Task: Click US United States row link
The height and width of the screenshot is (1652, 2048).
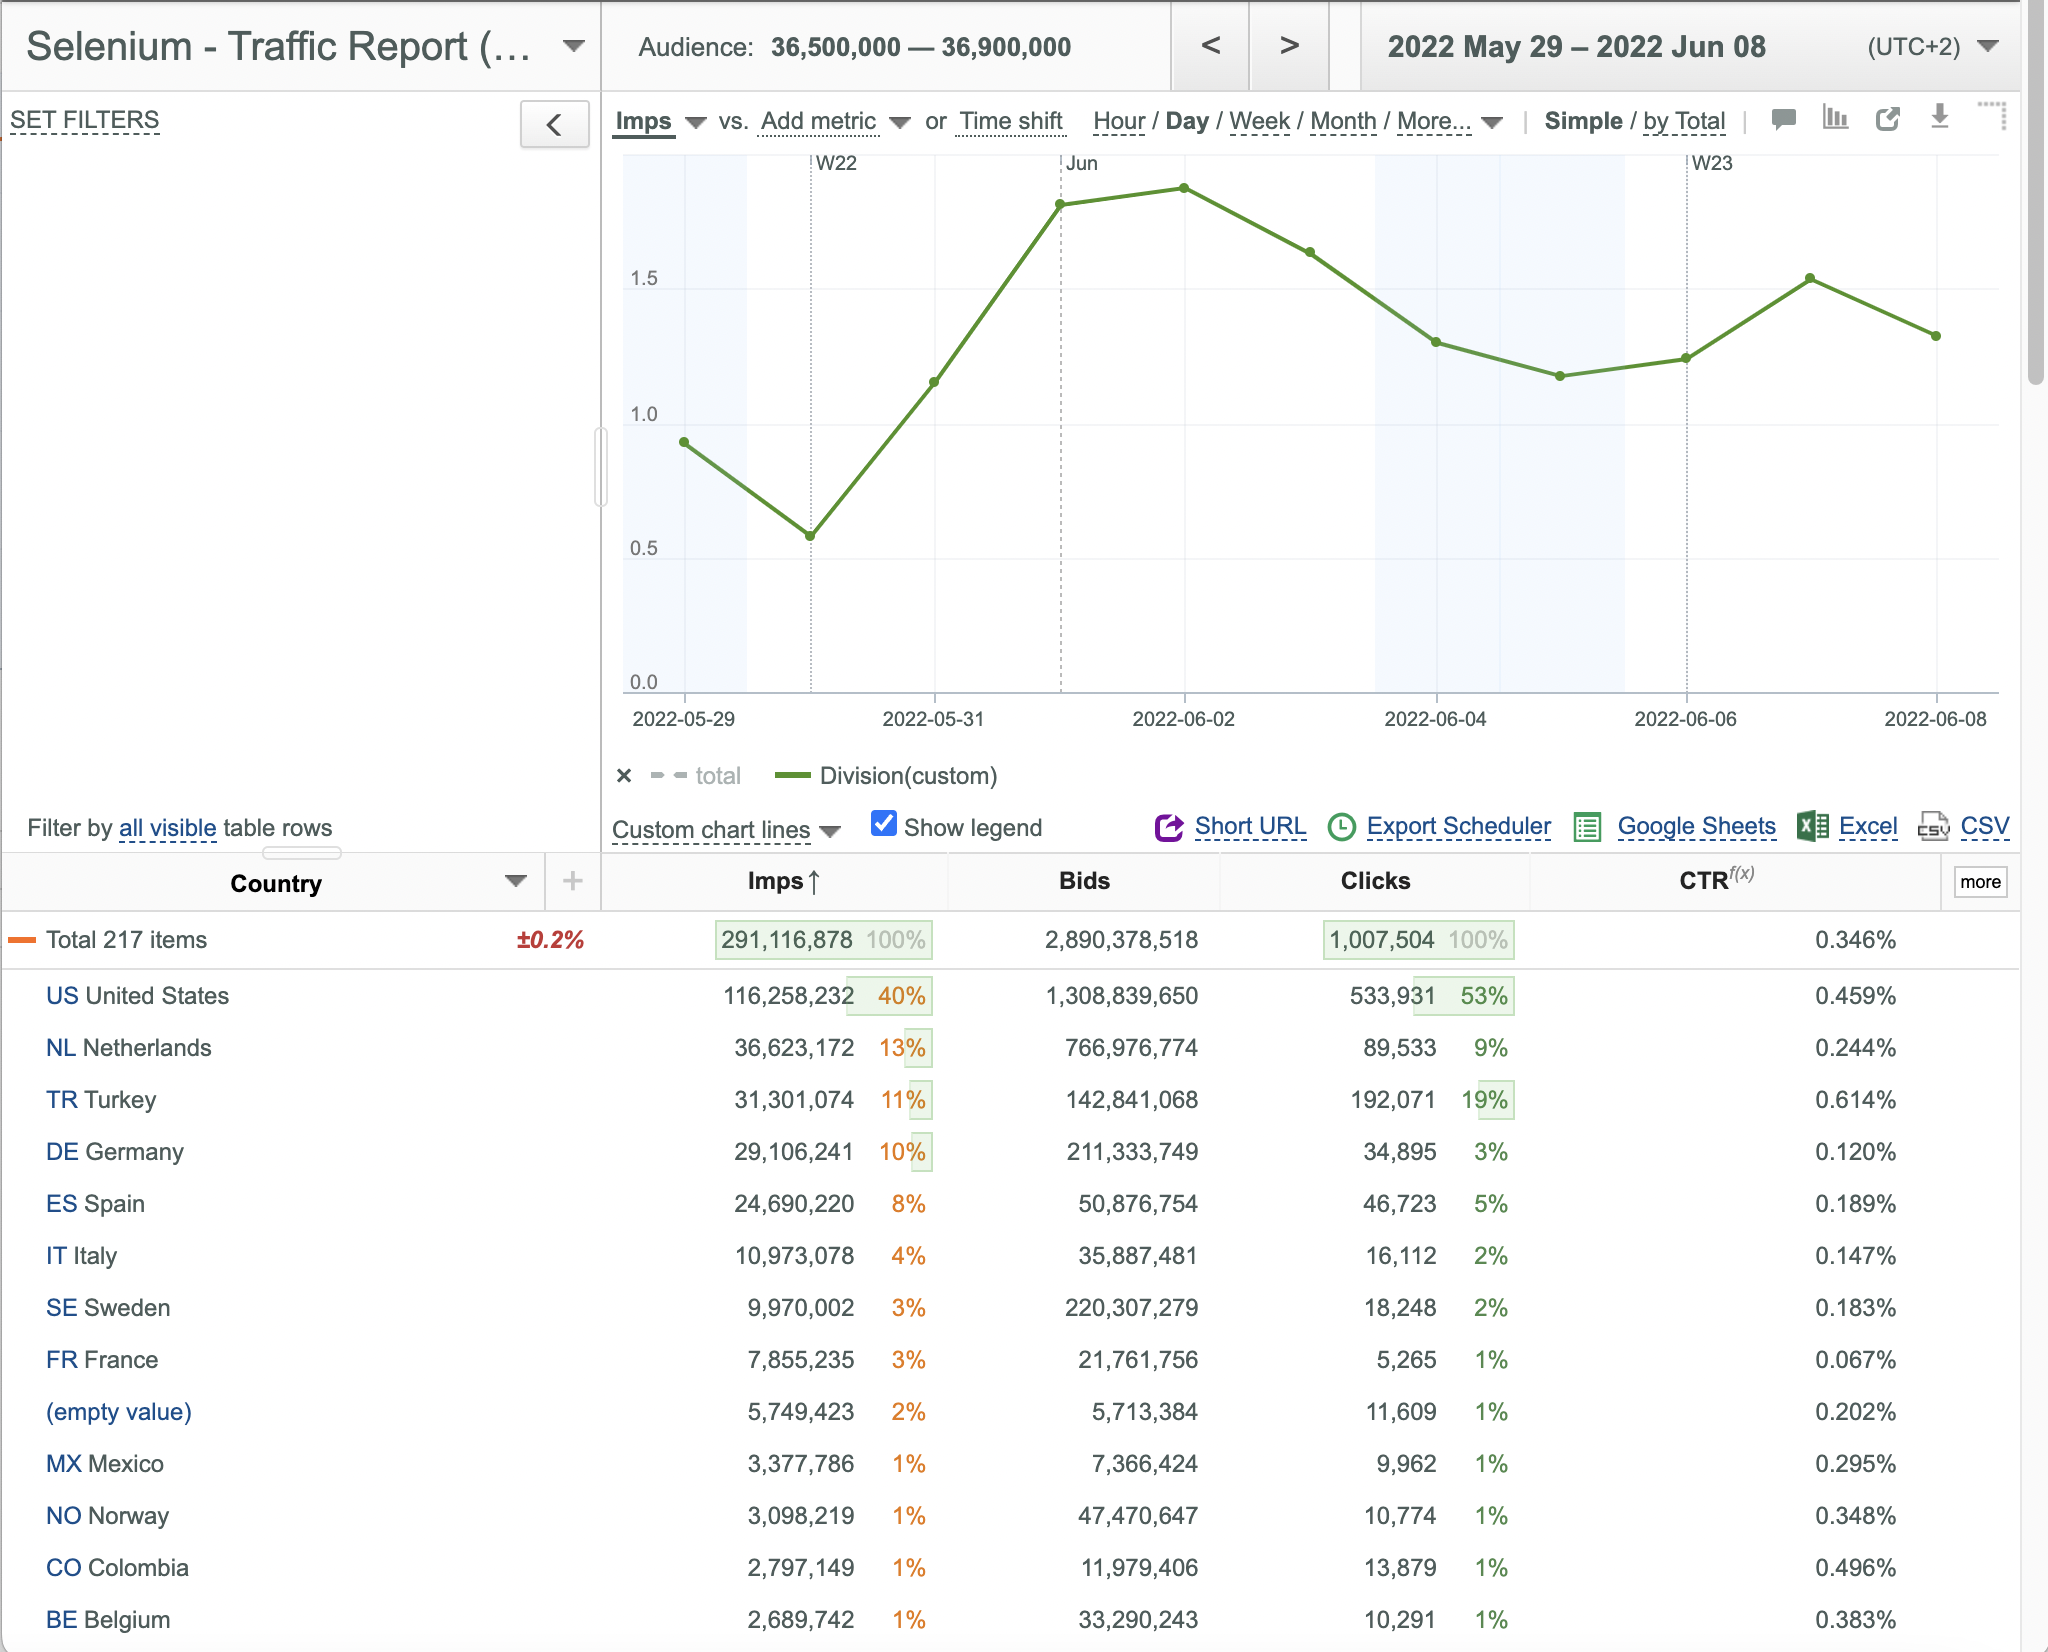Action: click(137, 996)
